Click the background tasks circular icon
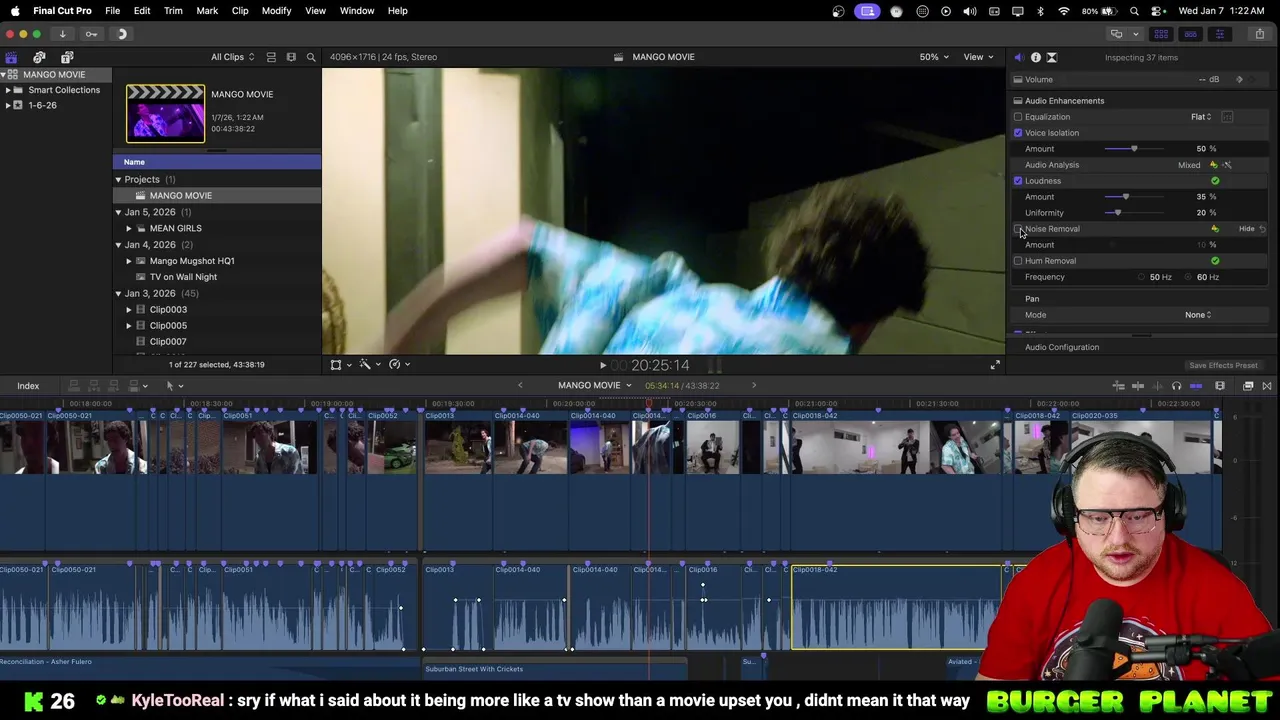1280x720 pixels. 122,34
